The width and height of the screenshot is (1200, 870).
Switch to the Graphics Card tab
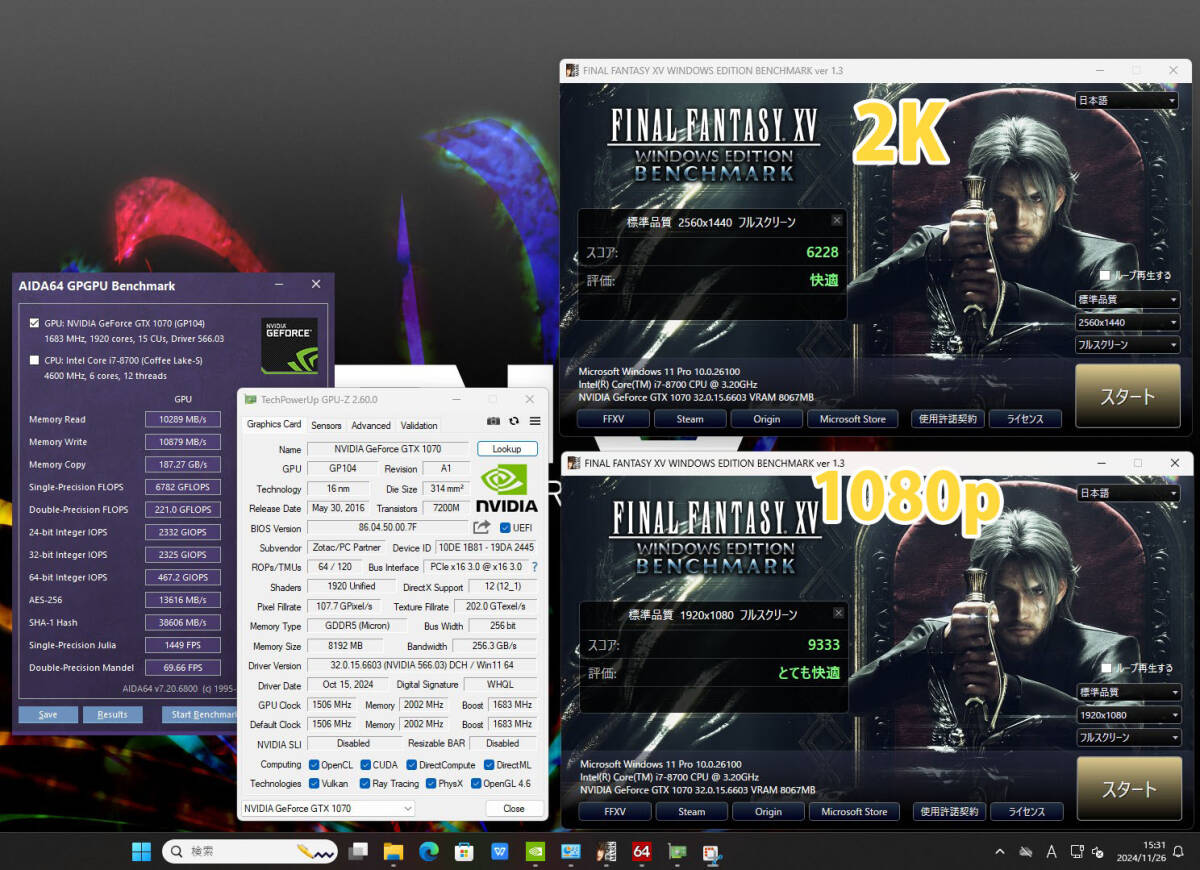[x=274, y=424]
